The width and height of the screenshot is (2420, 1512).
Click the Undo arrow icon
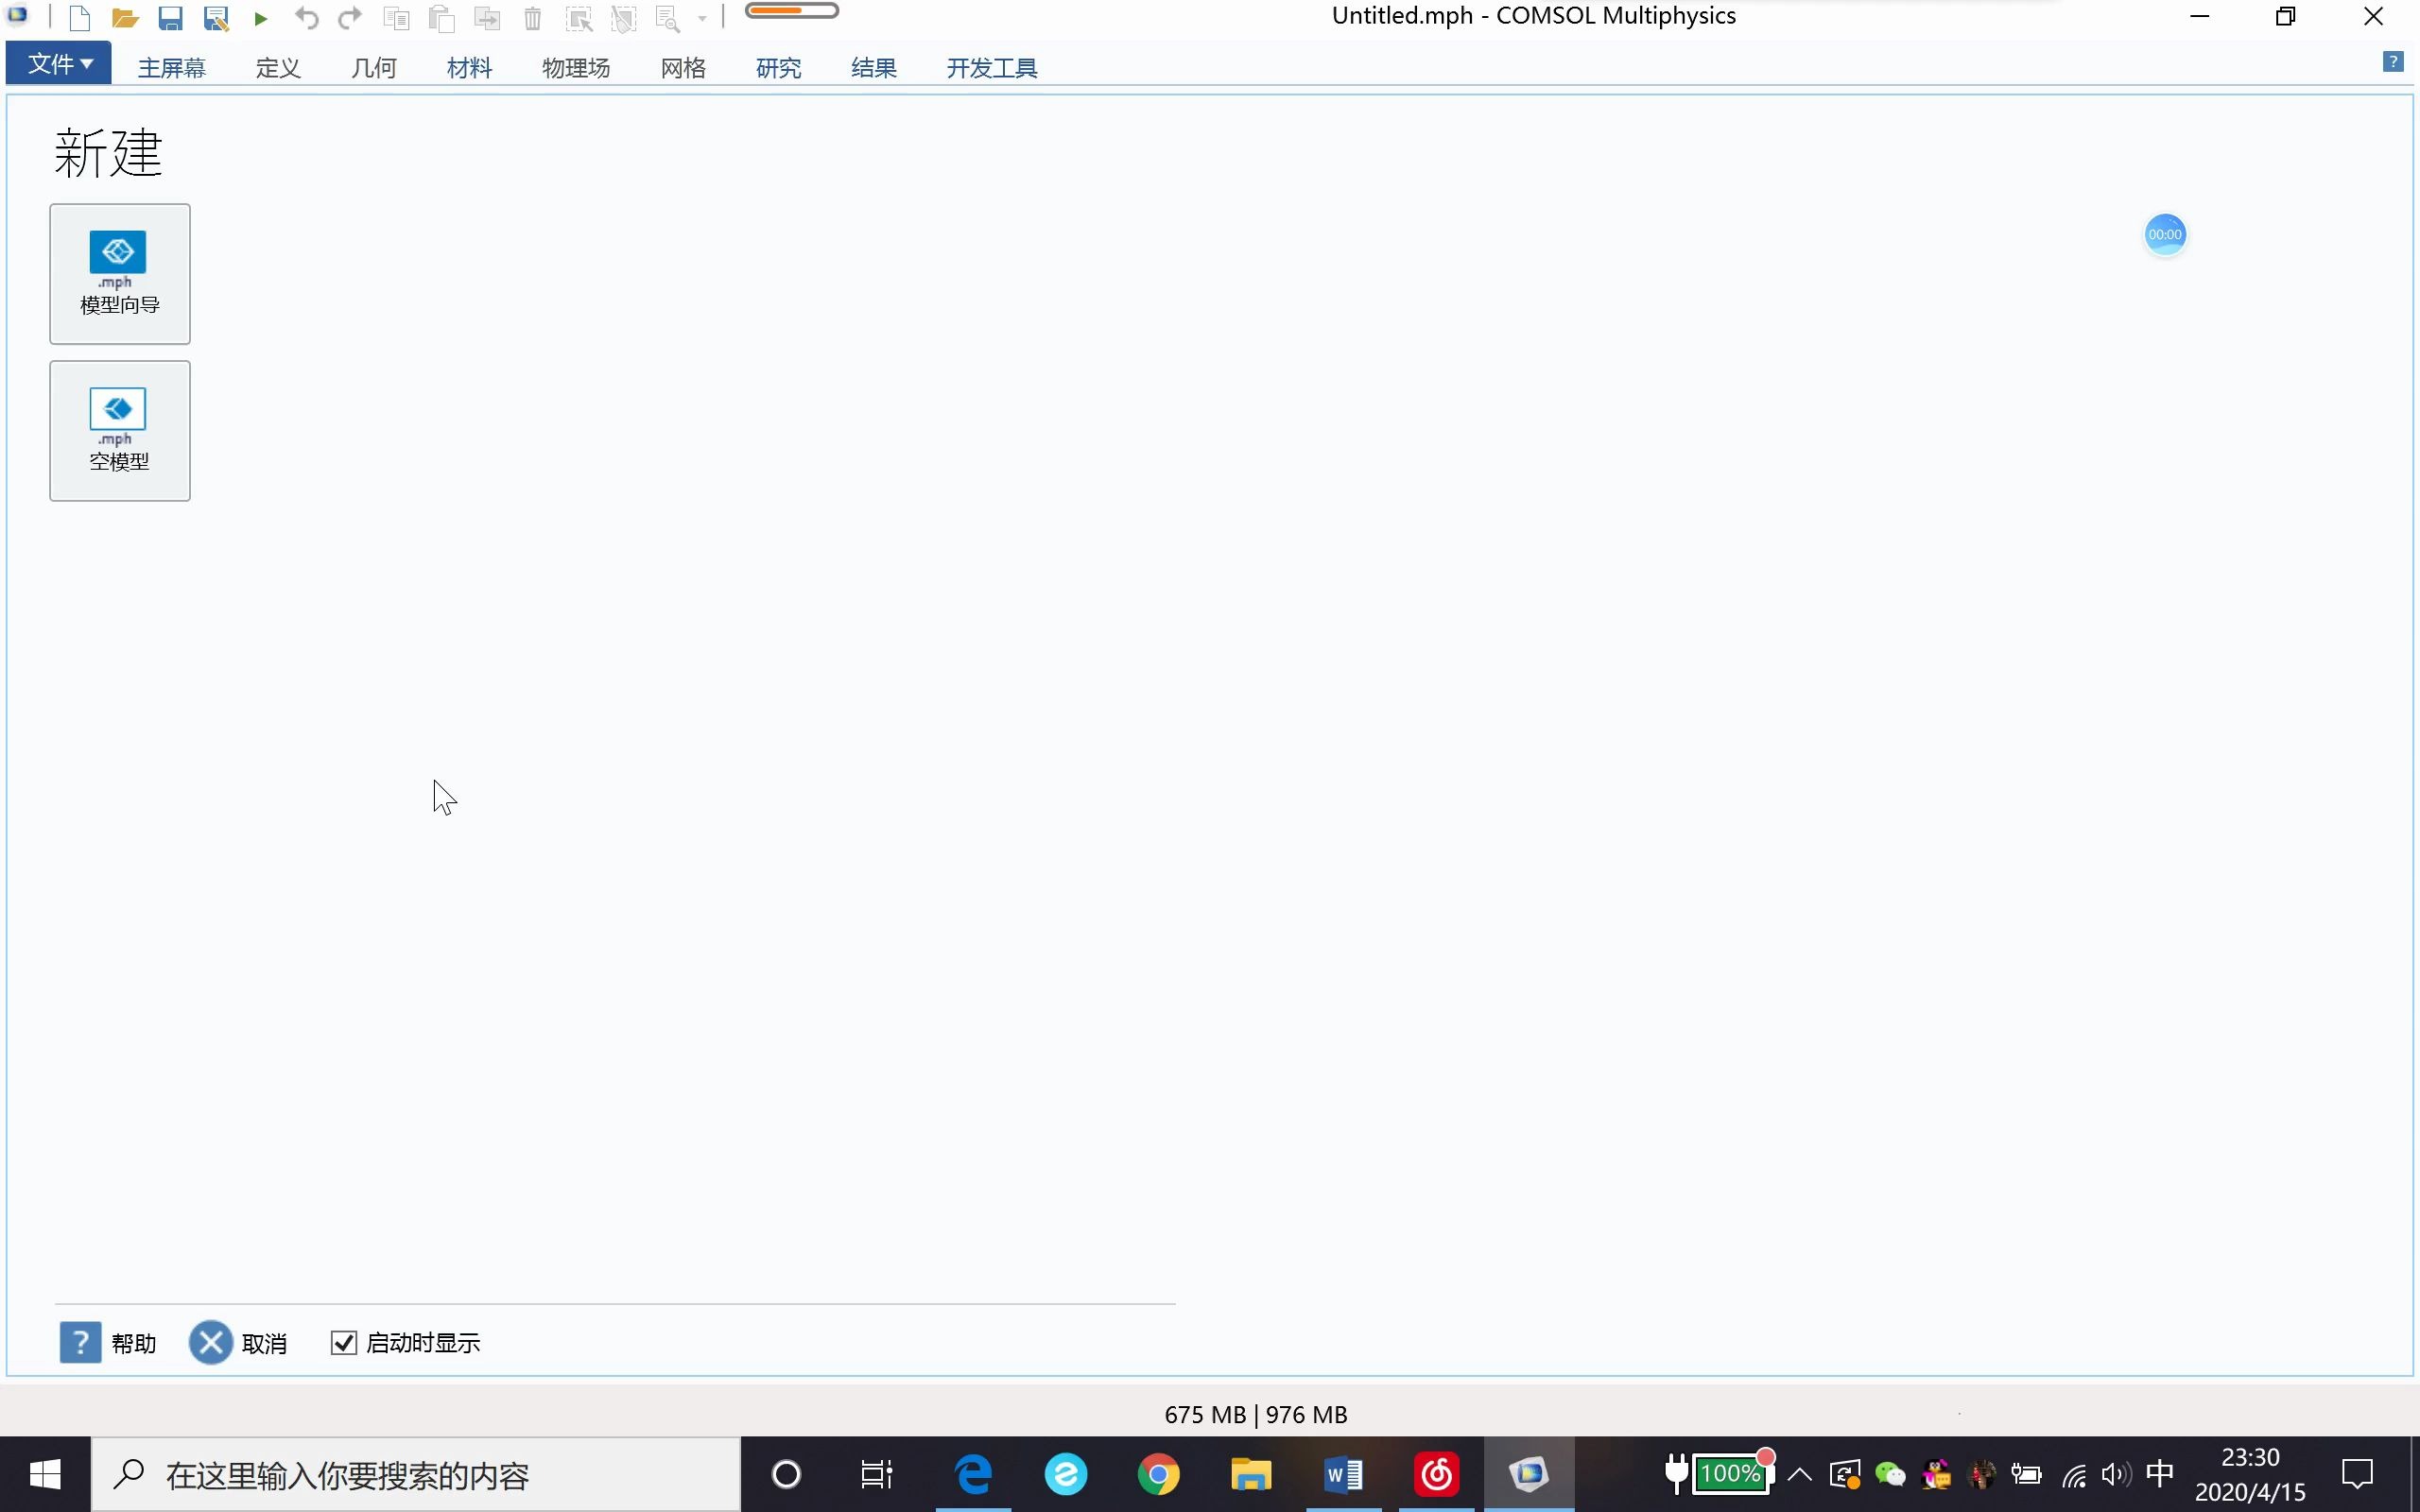point(306,18)
